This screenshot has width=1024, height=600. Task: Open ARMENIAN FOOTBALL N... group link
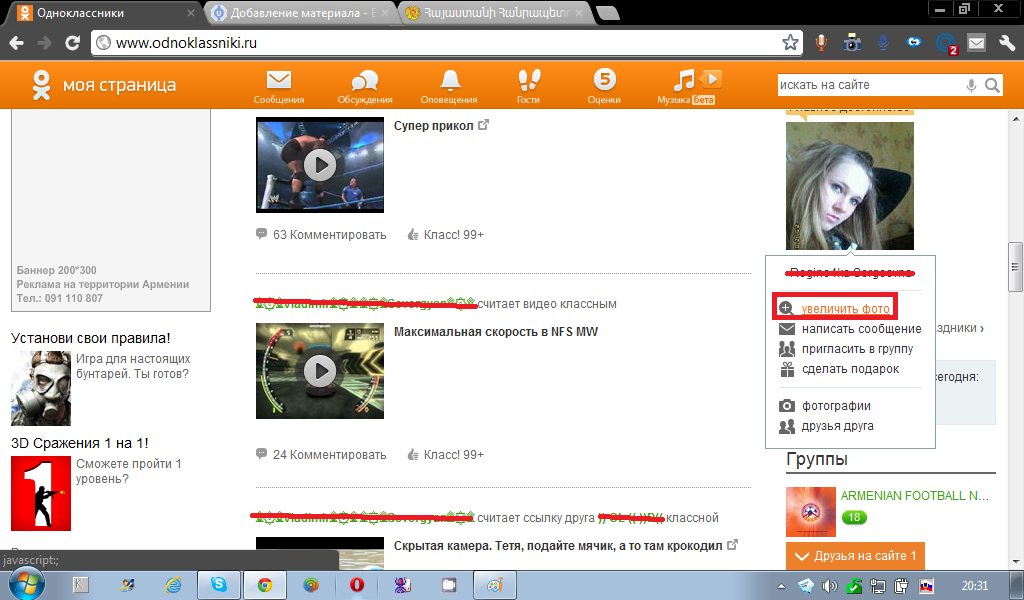tap(914, 496)
